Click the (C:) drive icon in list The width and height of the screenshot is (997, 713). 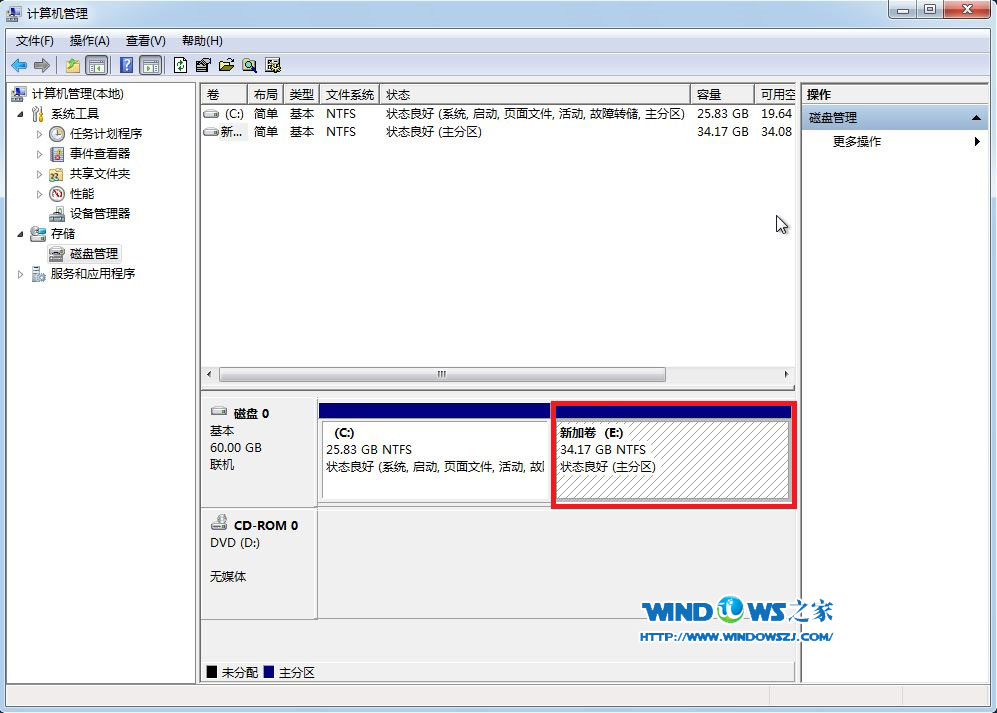click(211, 114)
